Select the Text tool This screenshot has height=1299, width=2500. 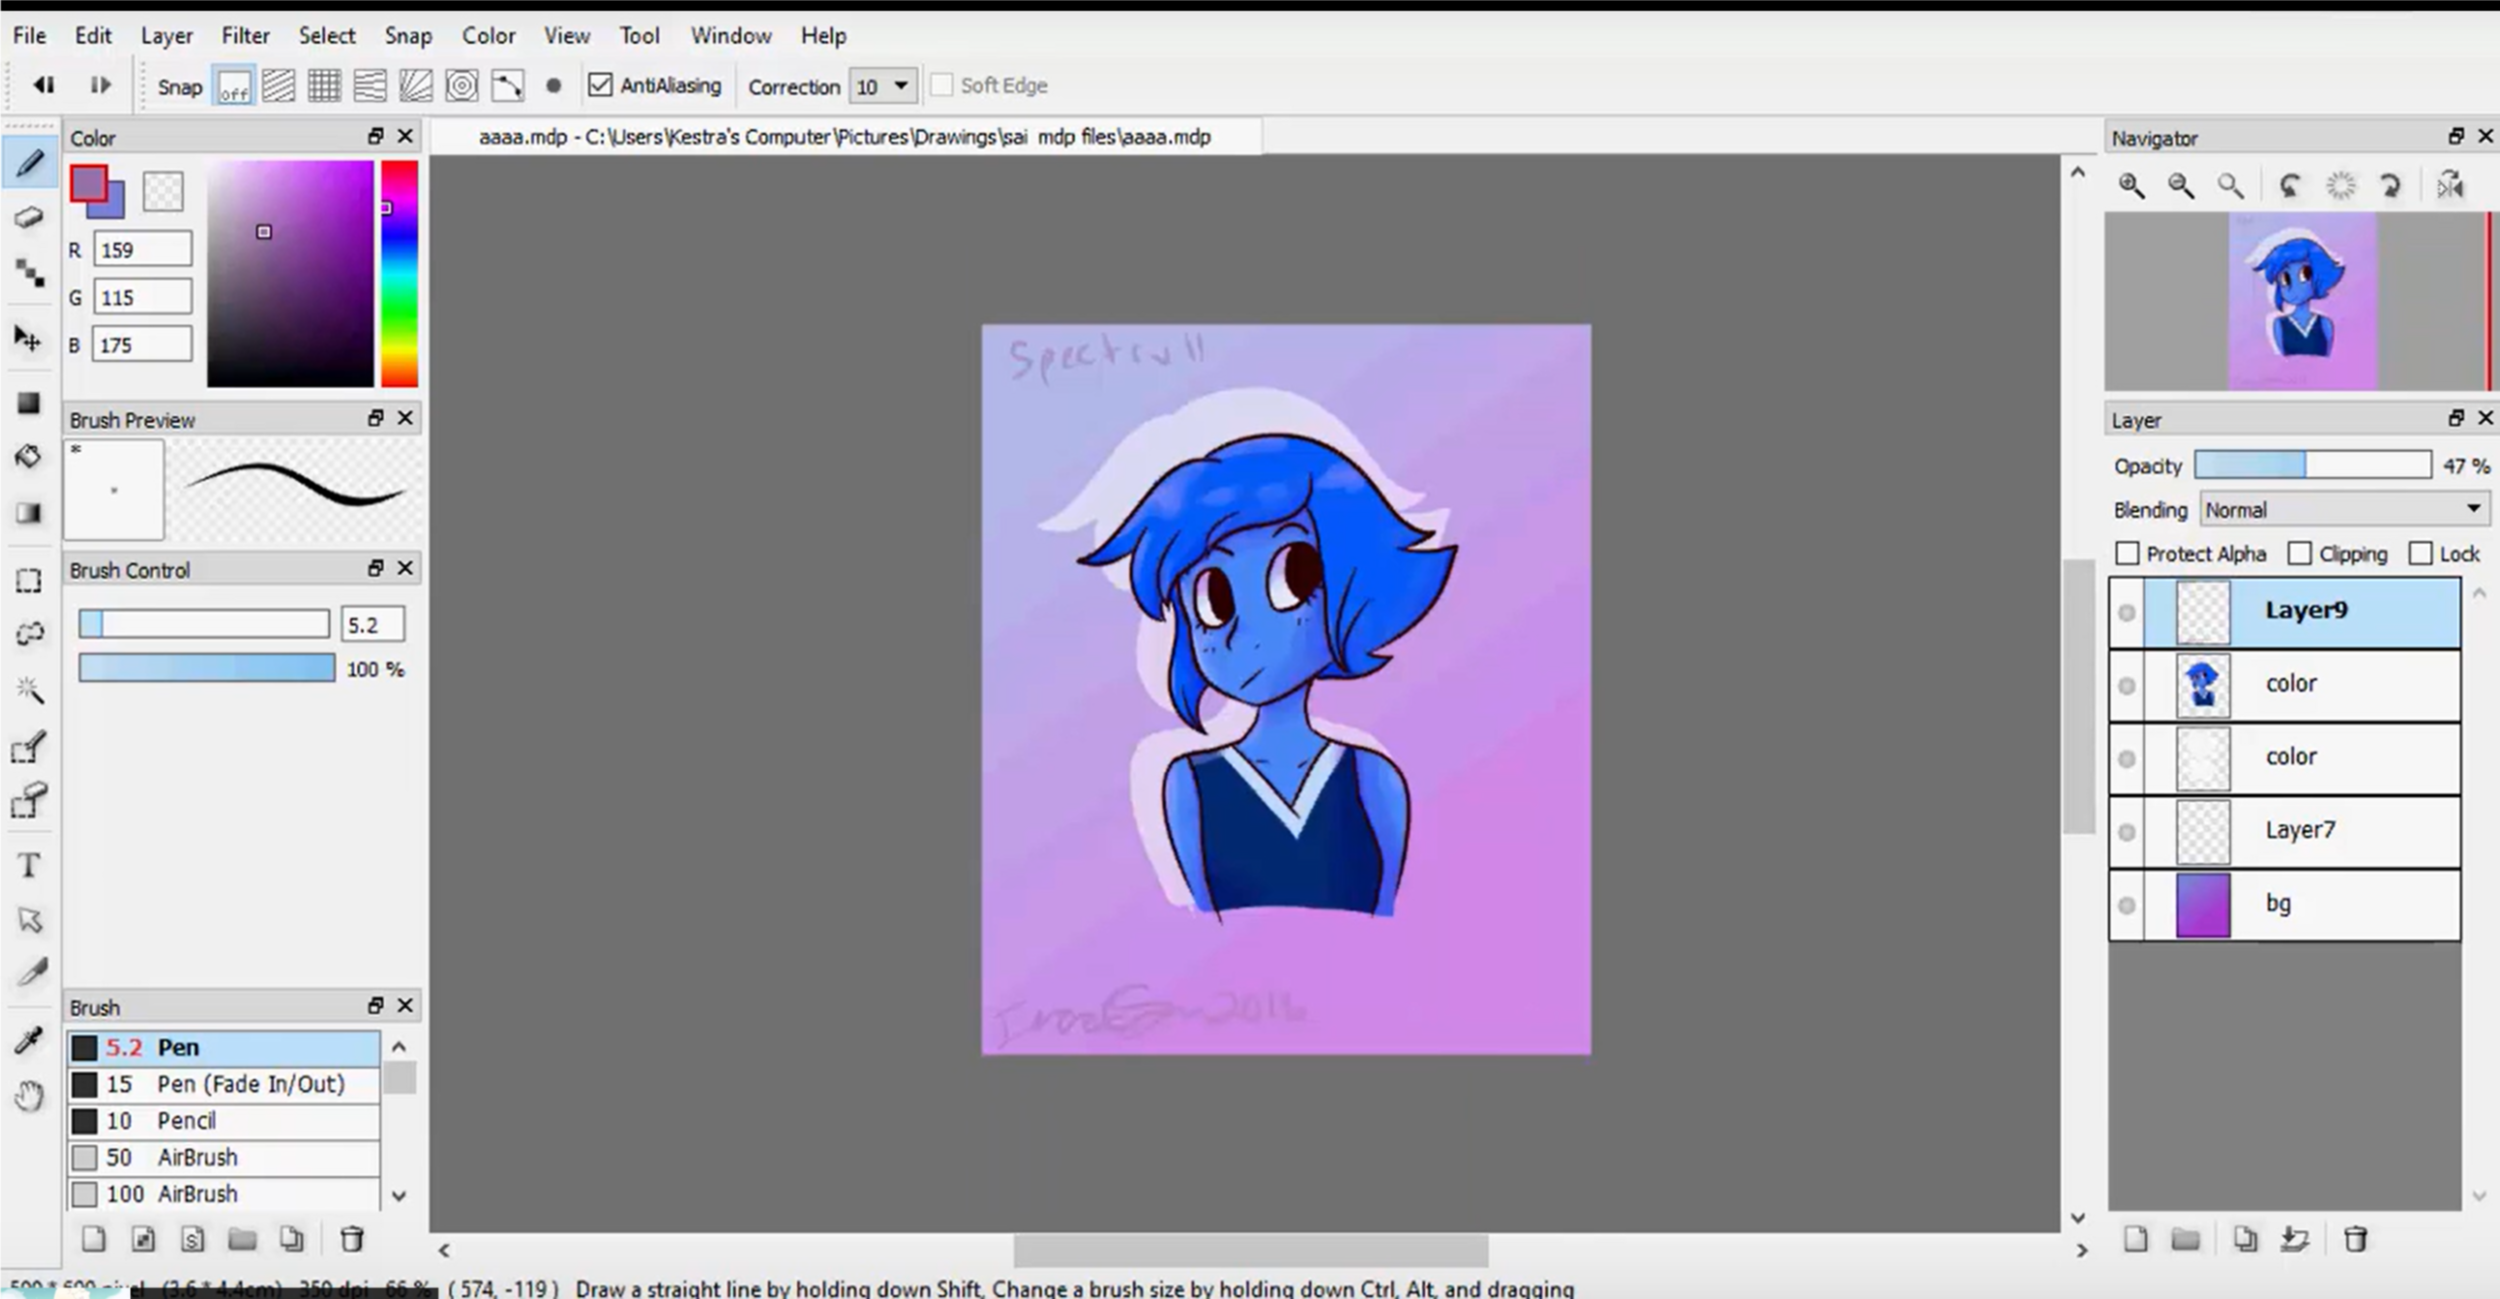coord(30,865)
